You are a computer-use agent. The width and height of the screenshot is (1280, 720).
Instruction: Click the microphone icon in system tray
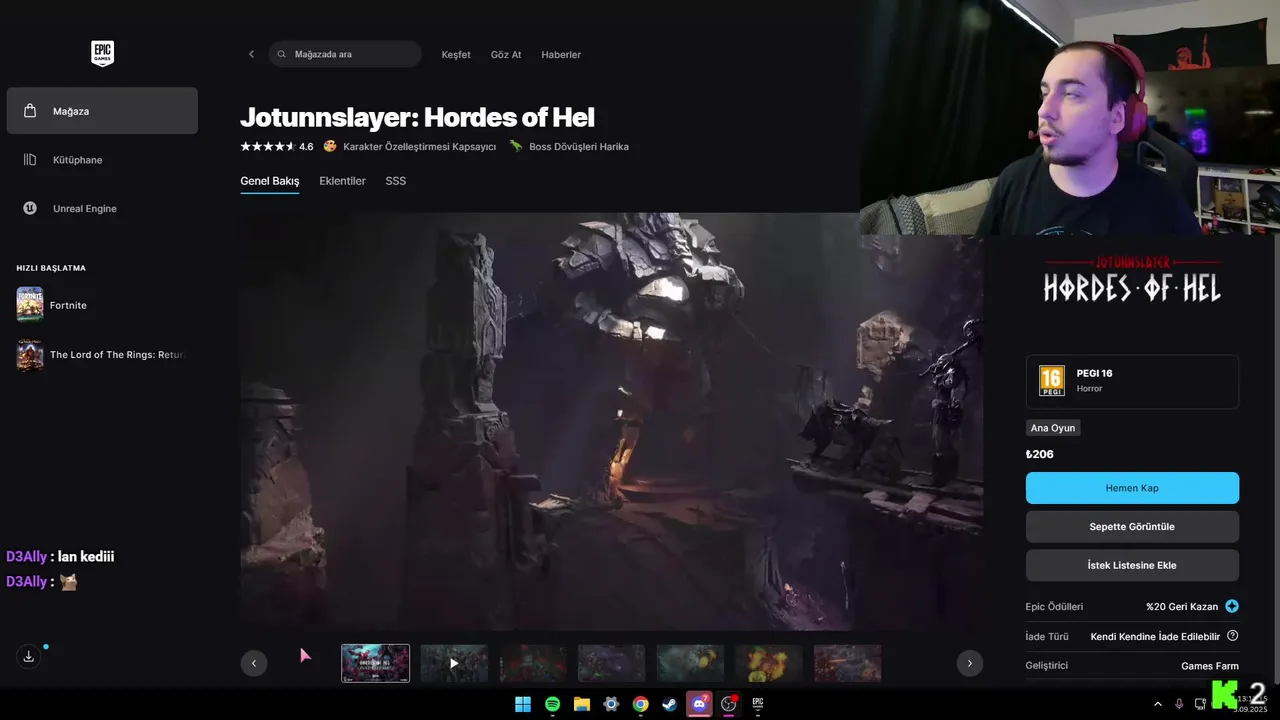point(1179,704)
